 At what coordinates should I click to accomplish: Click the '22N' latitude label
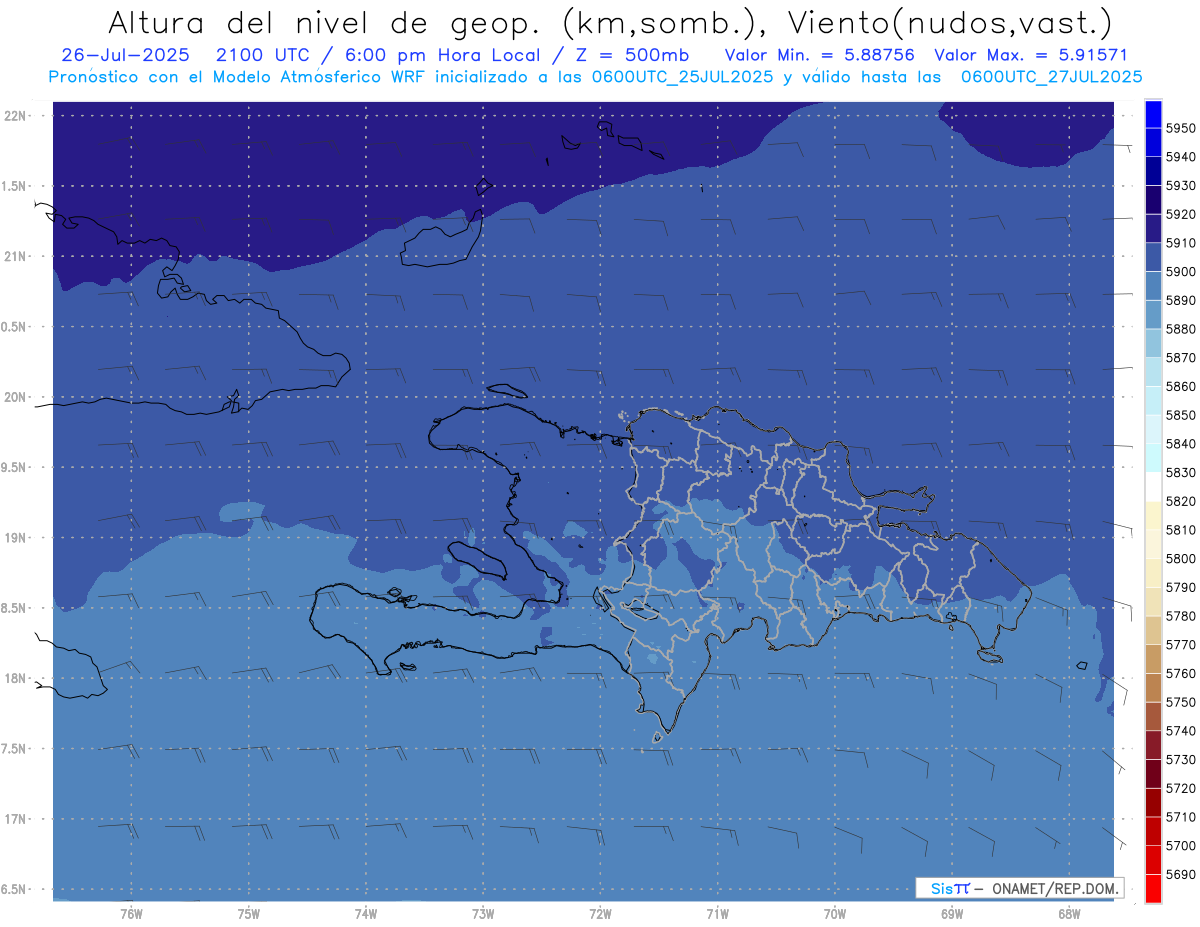(15, 115)
